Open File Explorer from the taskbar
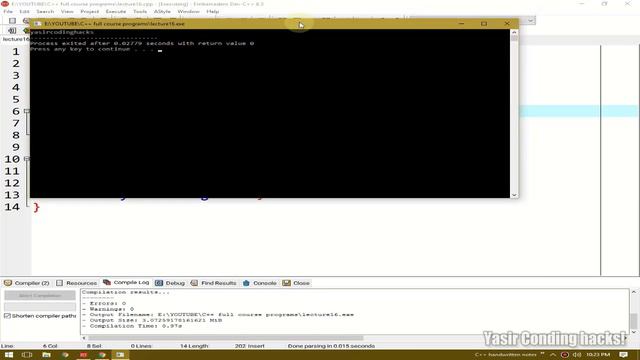Image resolution: width=640 pixels, height=360 pixels. point(46,355)
